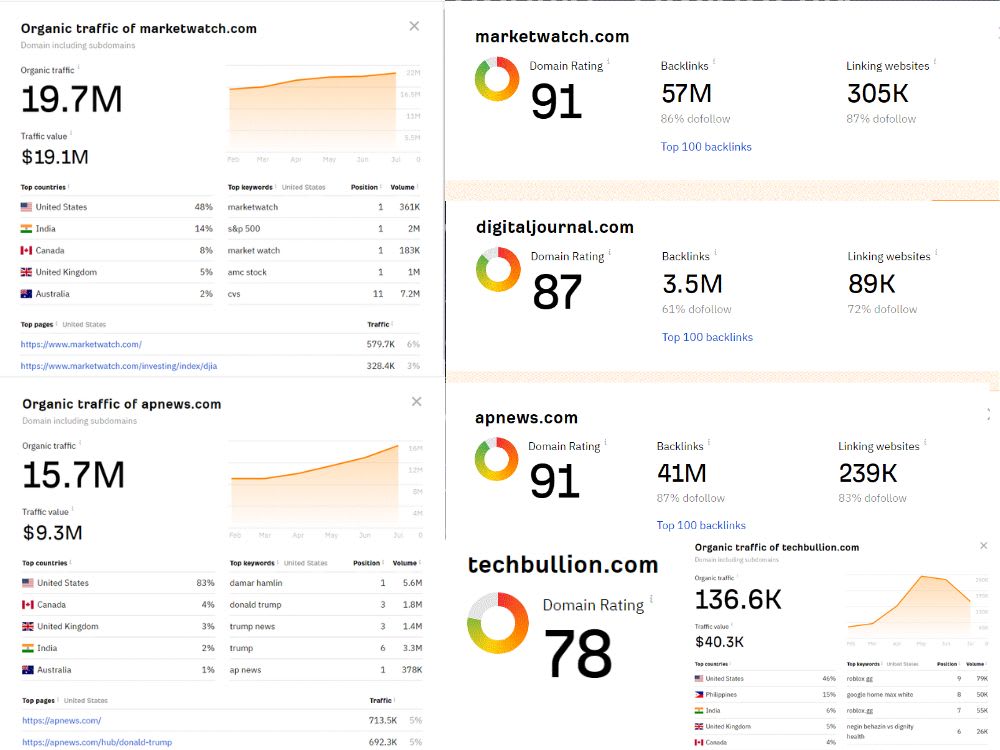Click the India flag in apnews countries
1000x750 pixels.
pyautogui.click(x=27, y=648)
